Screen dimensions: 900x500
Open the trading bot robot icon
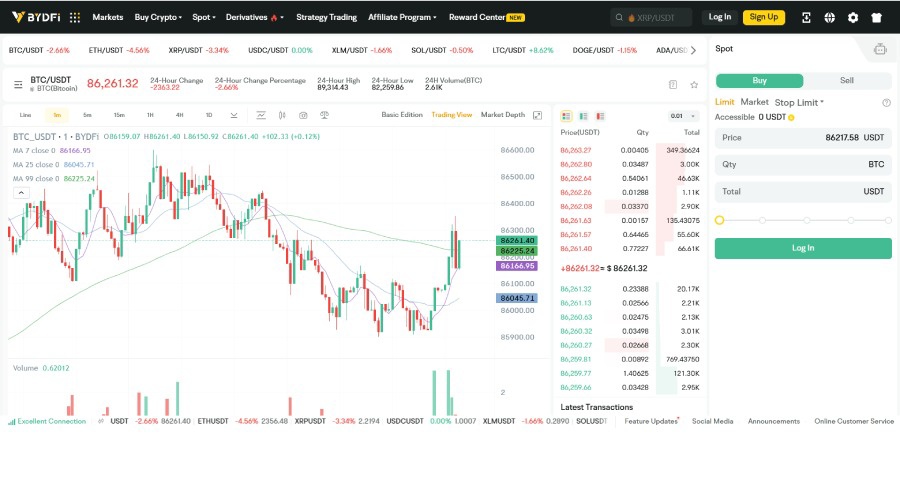tap(880, 49)
